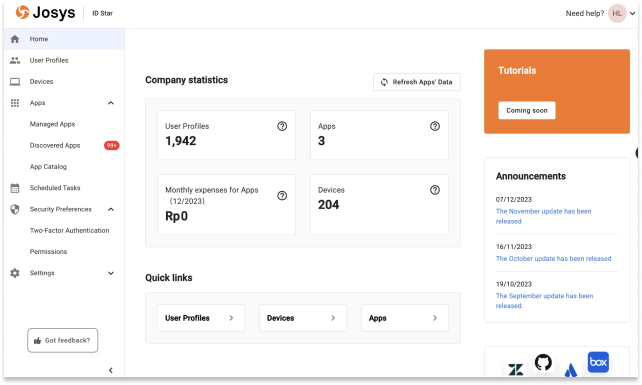Expand the Settings section in sidebar

pyautogui.click(x=111, y=273)
